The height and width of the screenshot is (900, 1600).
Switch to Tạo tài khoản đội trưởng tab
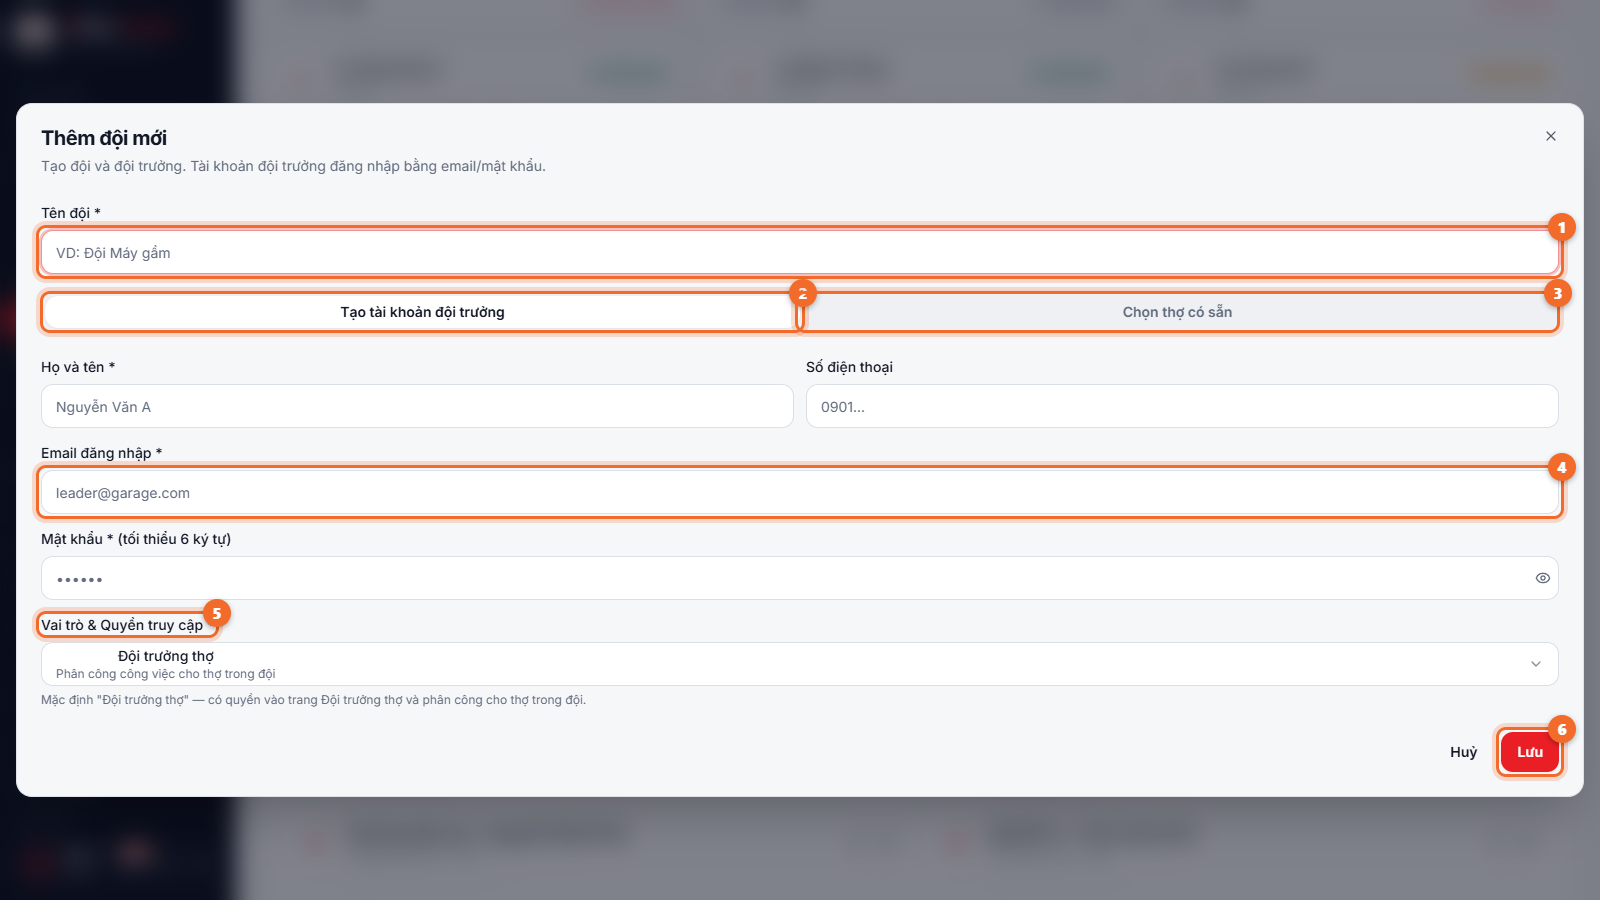[x=422, y=312]
